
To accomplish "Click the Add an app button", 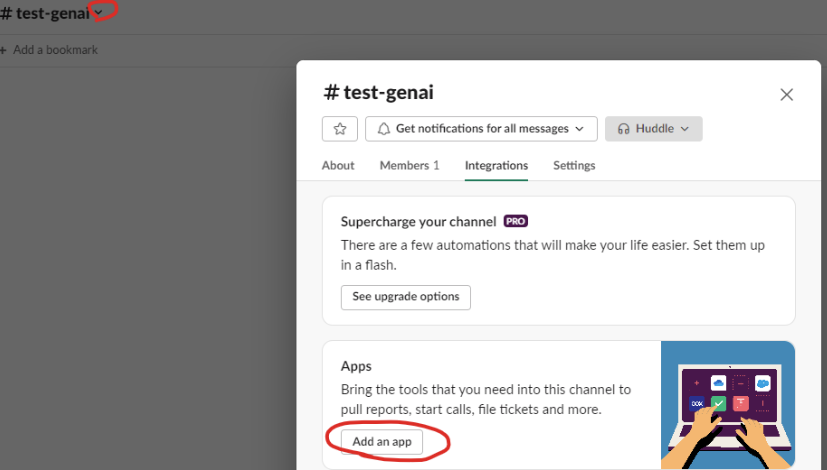I will (x=382, y=442).
